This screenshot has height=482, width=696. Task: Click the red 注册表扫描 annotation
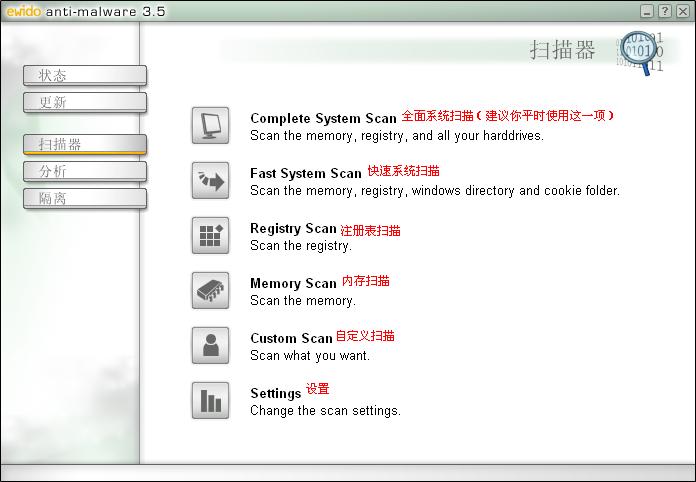click(x=370, y=230)
